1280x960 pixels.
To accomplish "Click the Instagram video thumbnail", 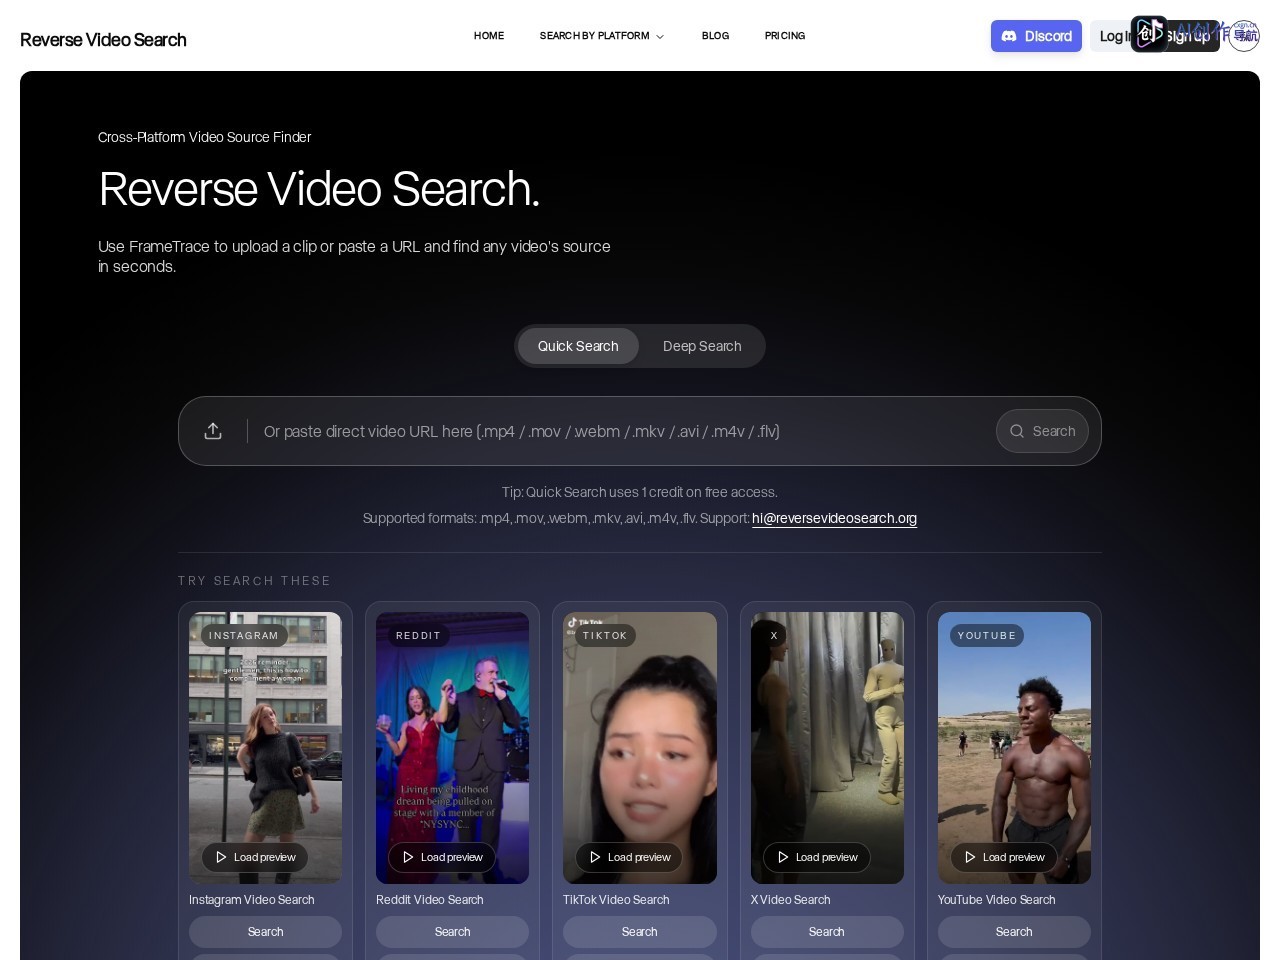I will pyautogui.click(x=265, y=748).
